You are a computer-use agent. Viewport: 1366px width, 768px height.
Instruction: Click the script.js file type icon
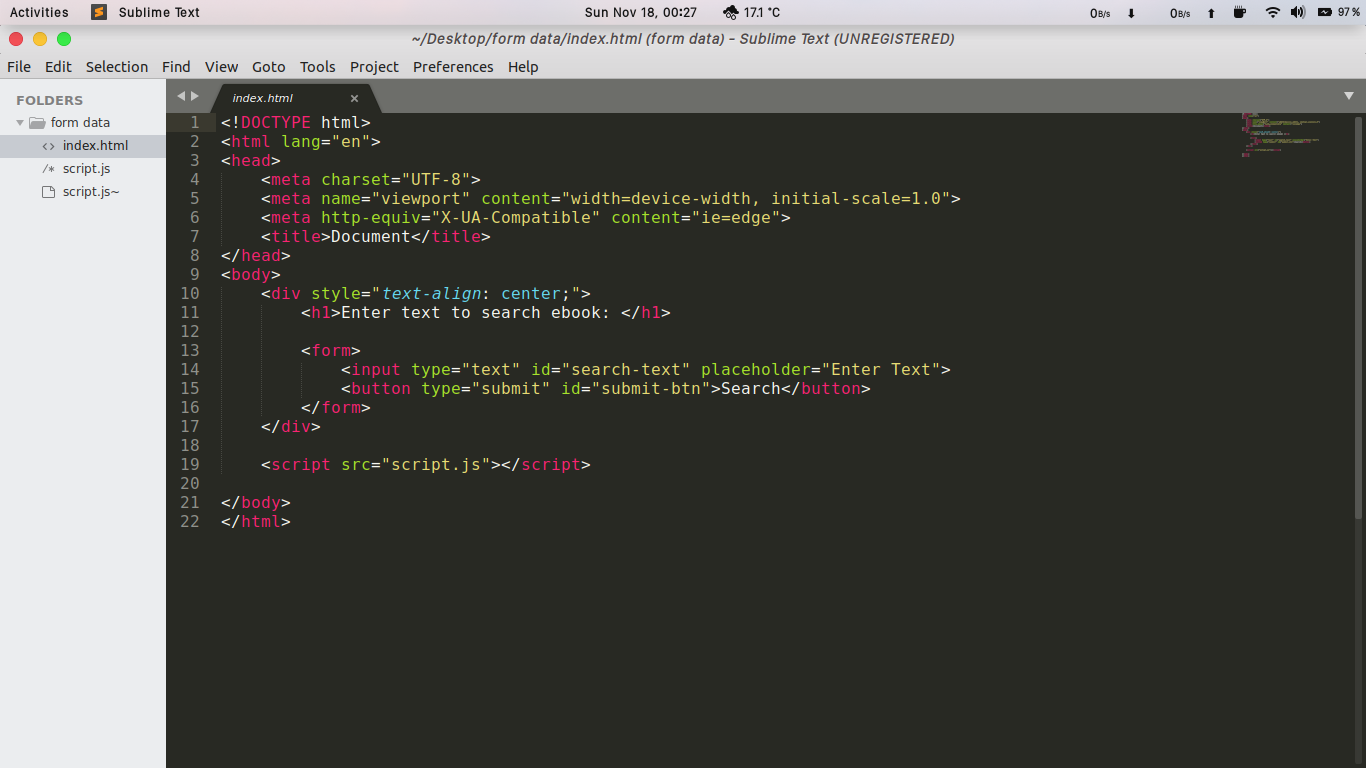pos(48,169)
